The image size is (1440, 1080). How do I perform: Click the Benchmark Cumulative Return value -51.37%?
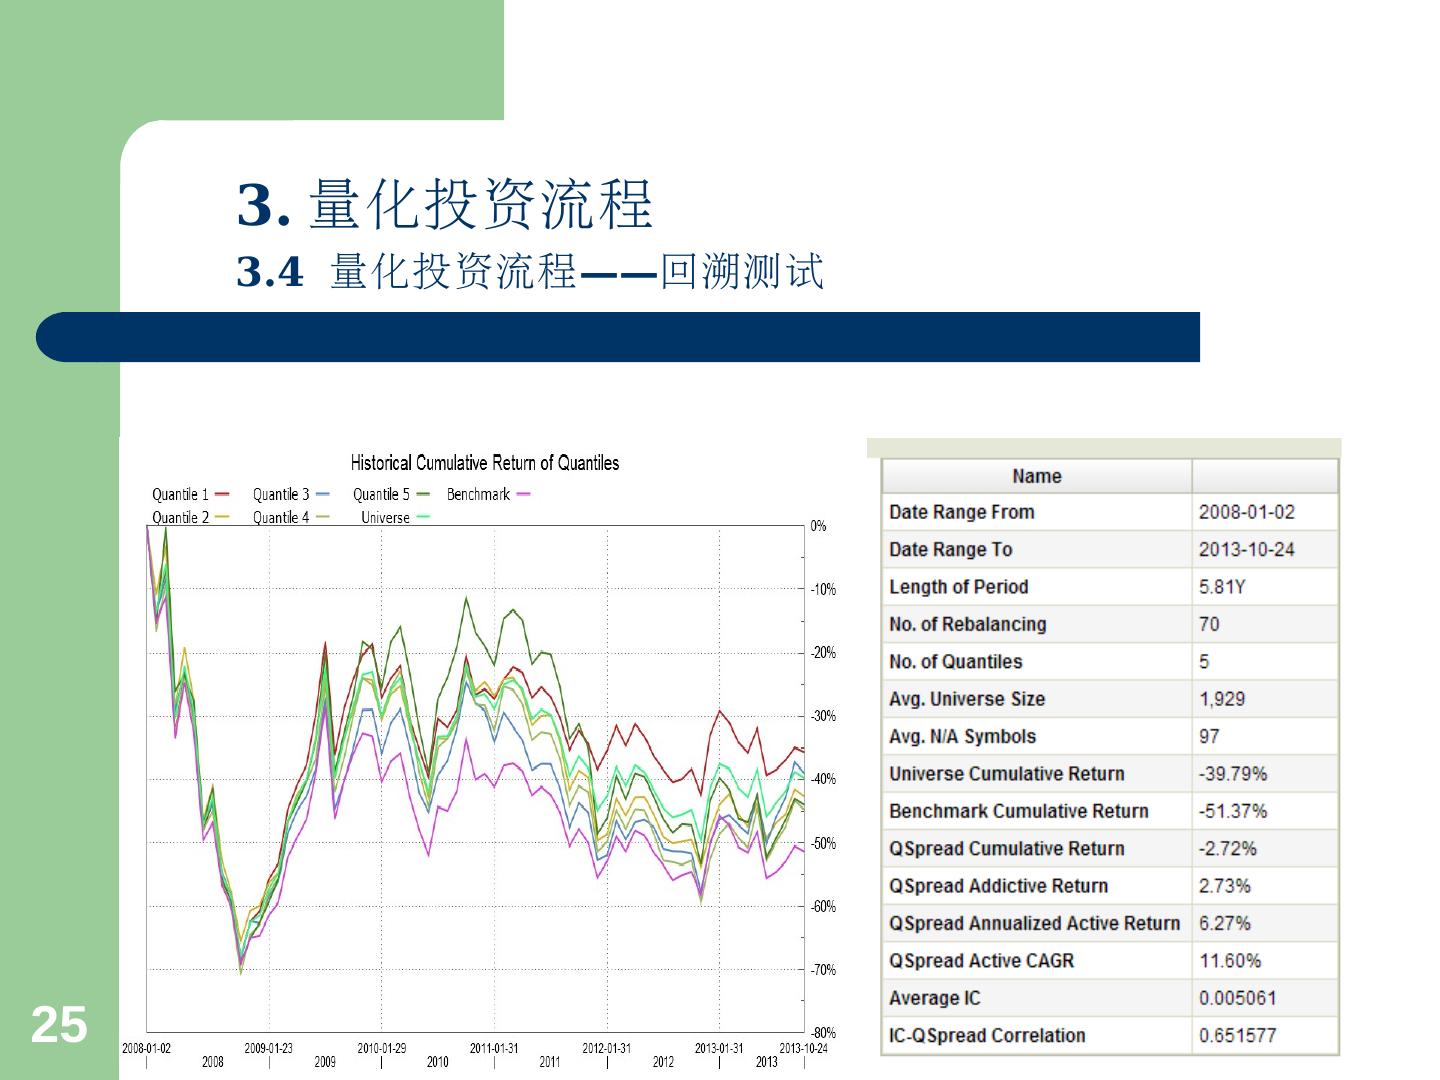(1232, 811)
